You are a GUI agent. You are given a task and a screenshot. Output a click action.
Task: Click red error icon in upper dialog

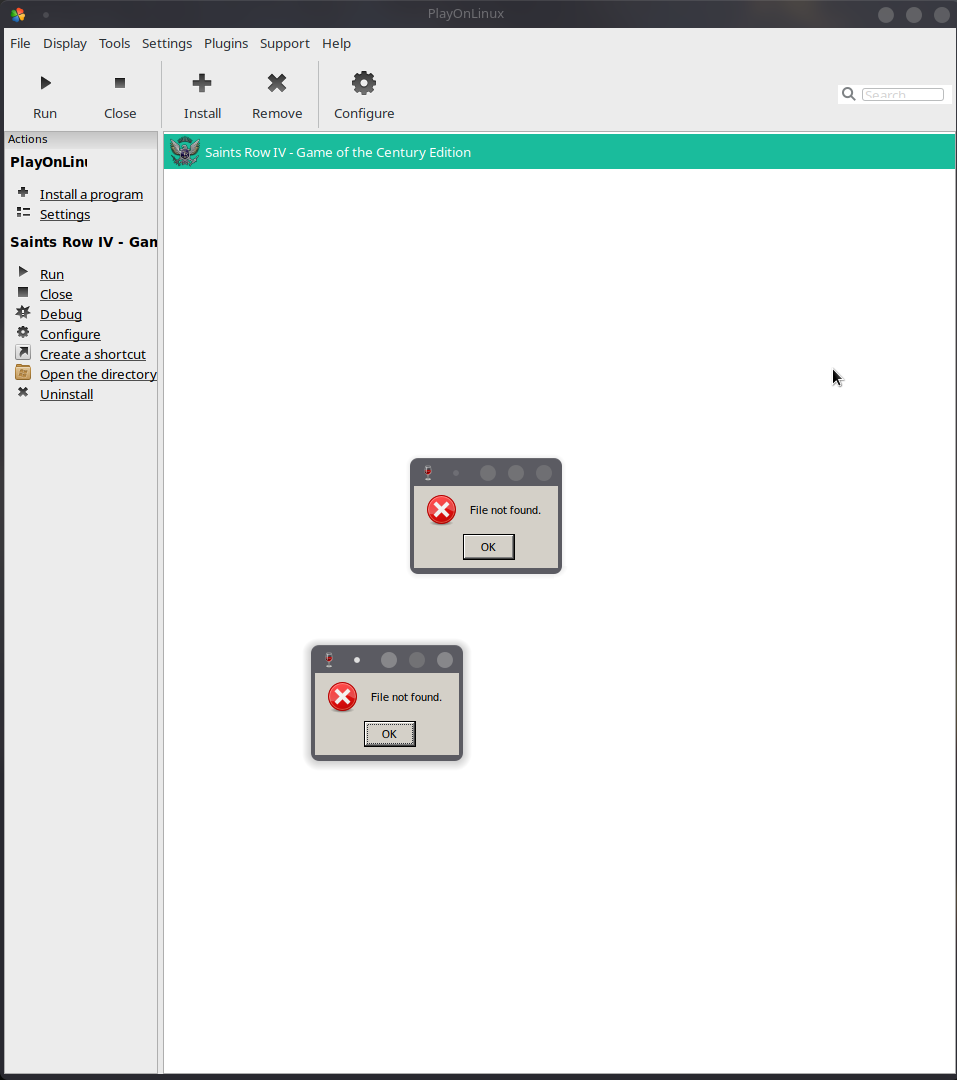pyautogui.click(x=441, y=510)
